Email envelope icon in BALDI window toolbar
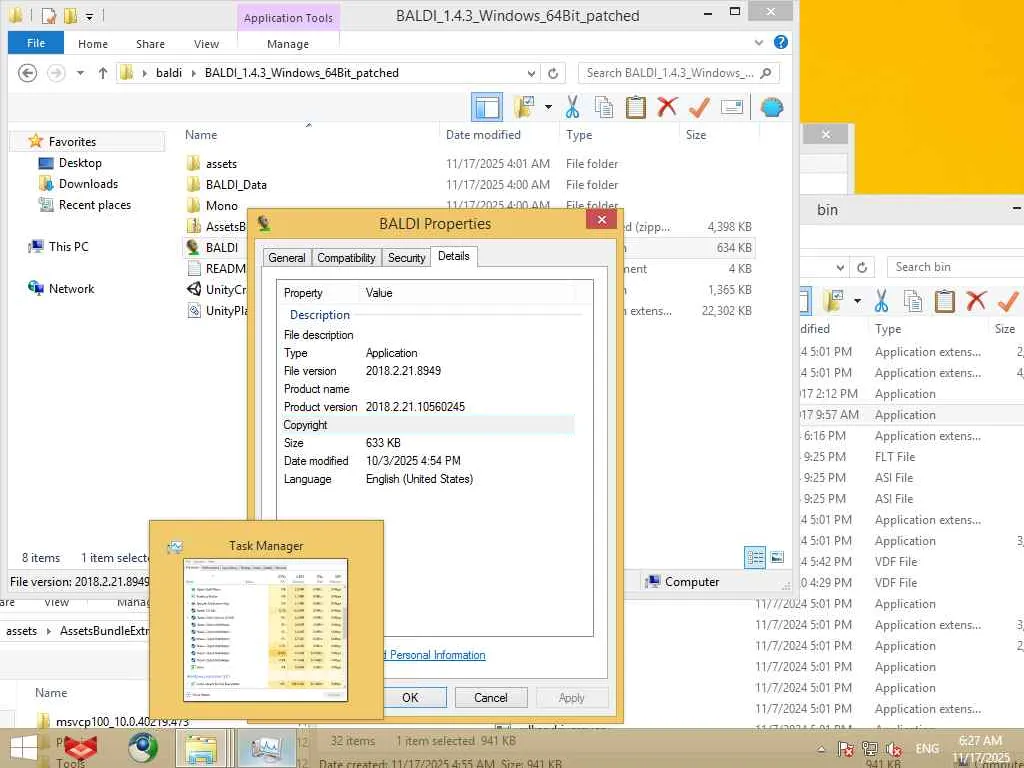The height and width of the screenshot is (768, 1024). coord(731,107)
